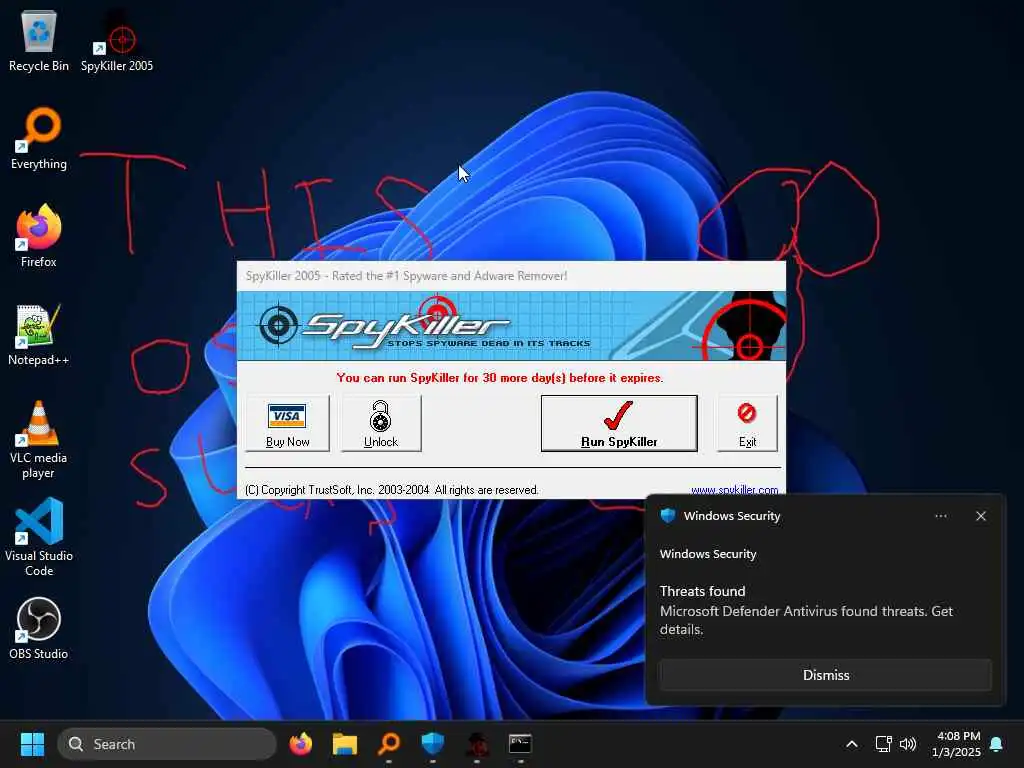Dismiss the Windows Security notification
This screenshot has height=768, width=1024.
pos(825,675)
